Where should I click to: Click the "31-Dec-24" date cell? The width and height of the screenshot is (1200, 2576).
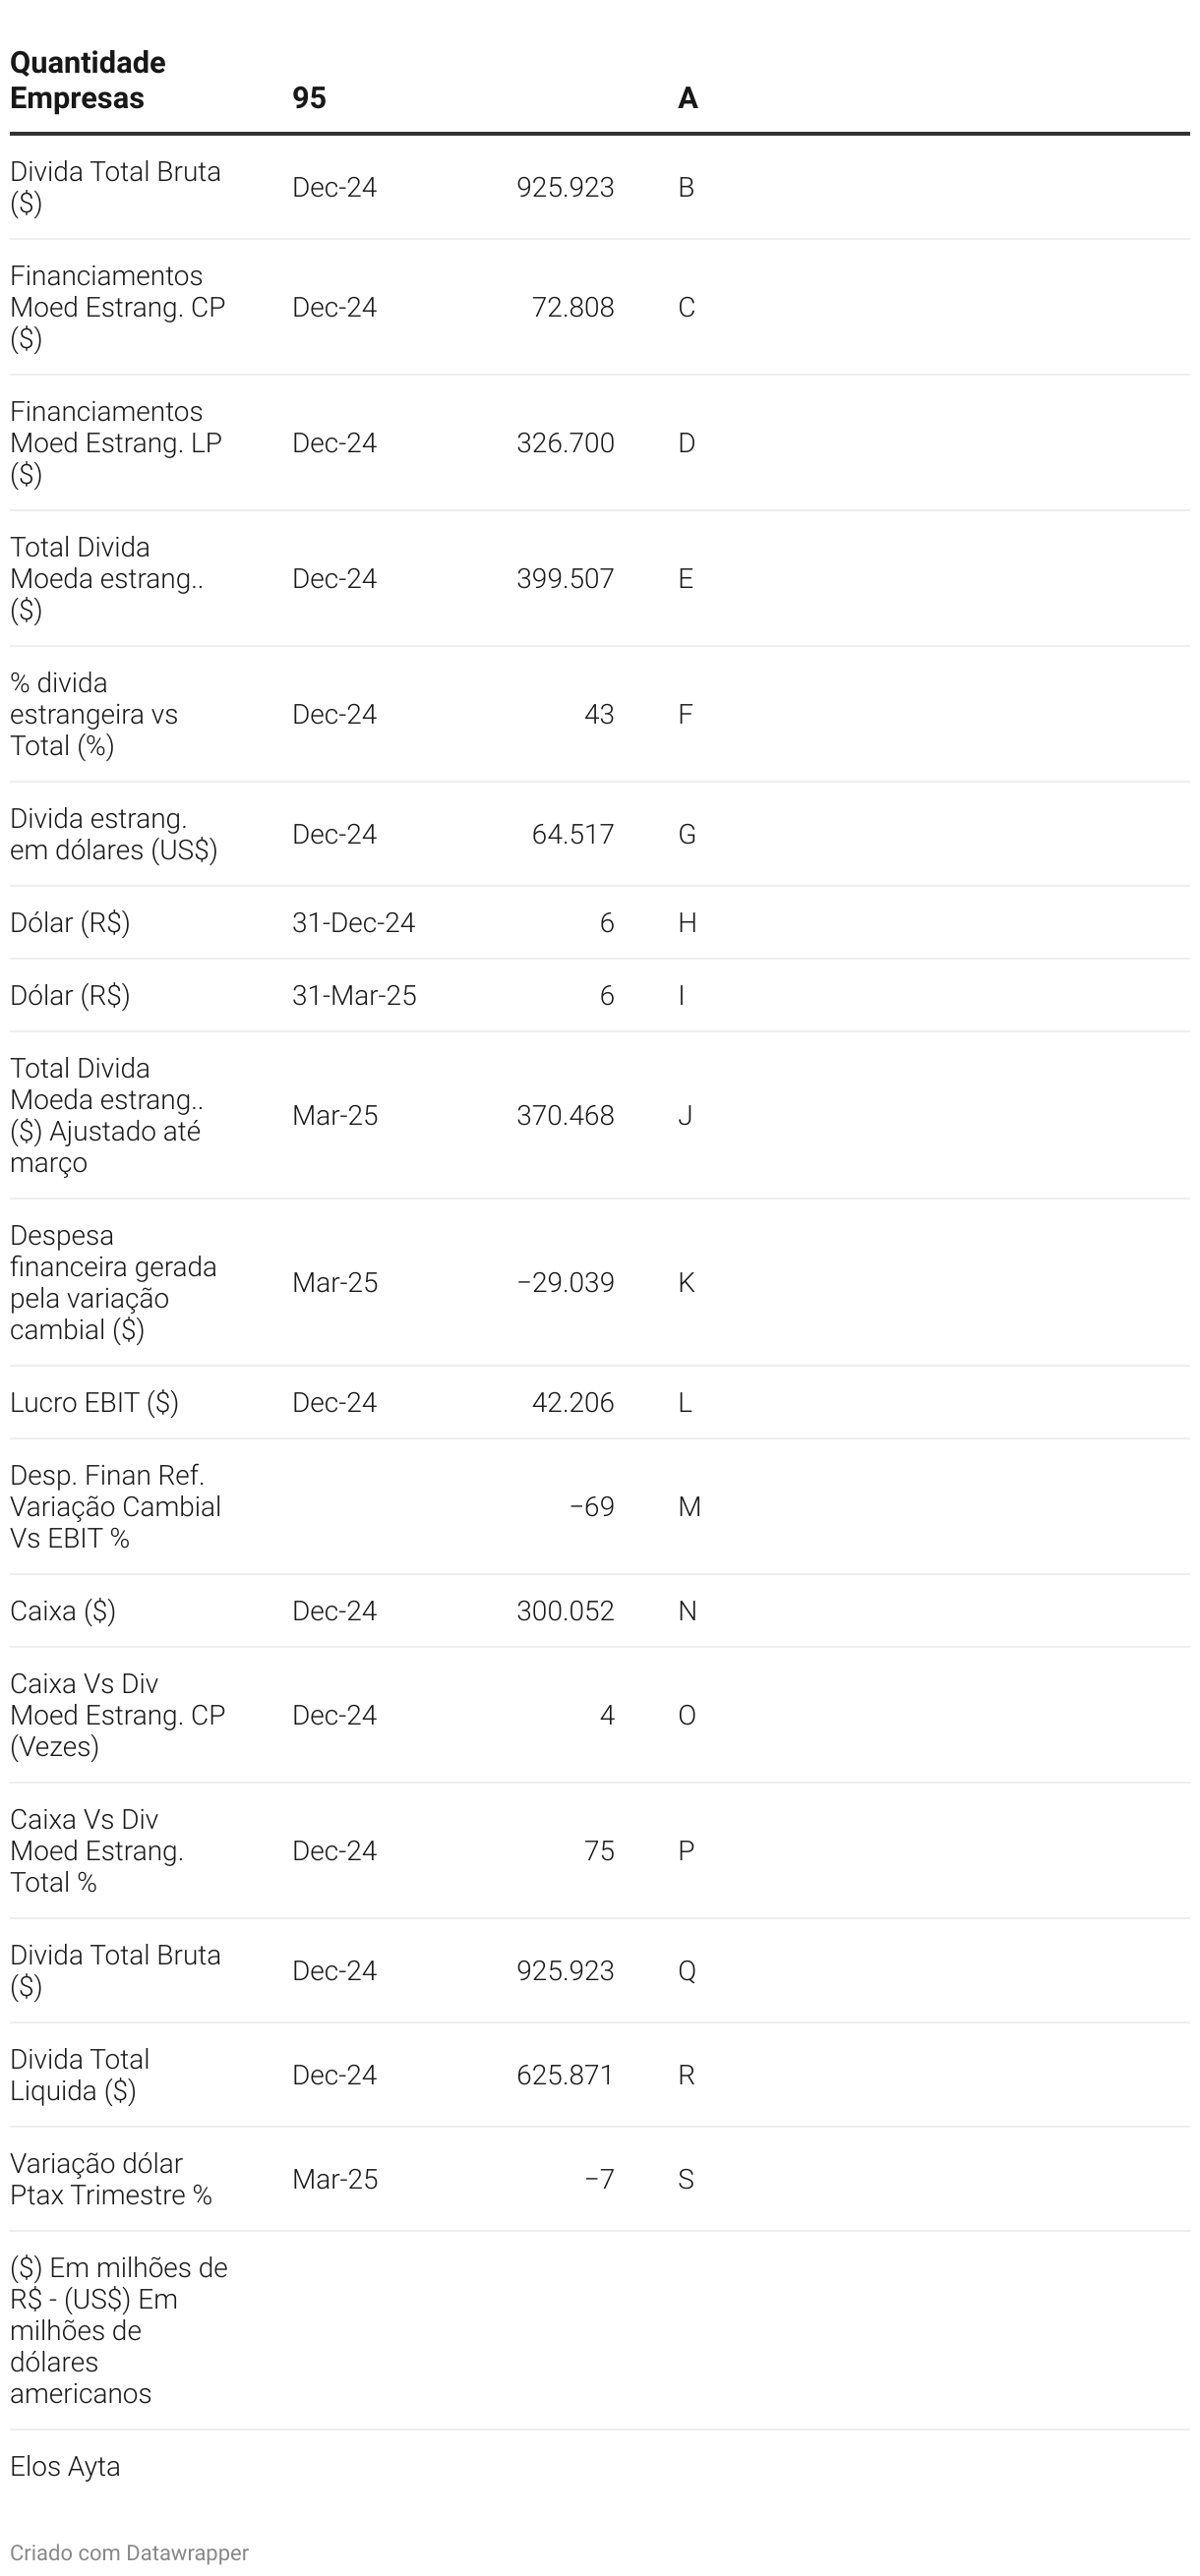point(353,922)
